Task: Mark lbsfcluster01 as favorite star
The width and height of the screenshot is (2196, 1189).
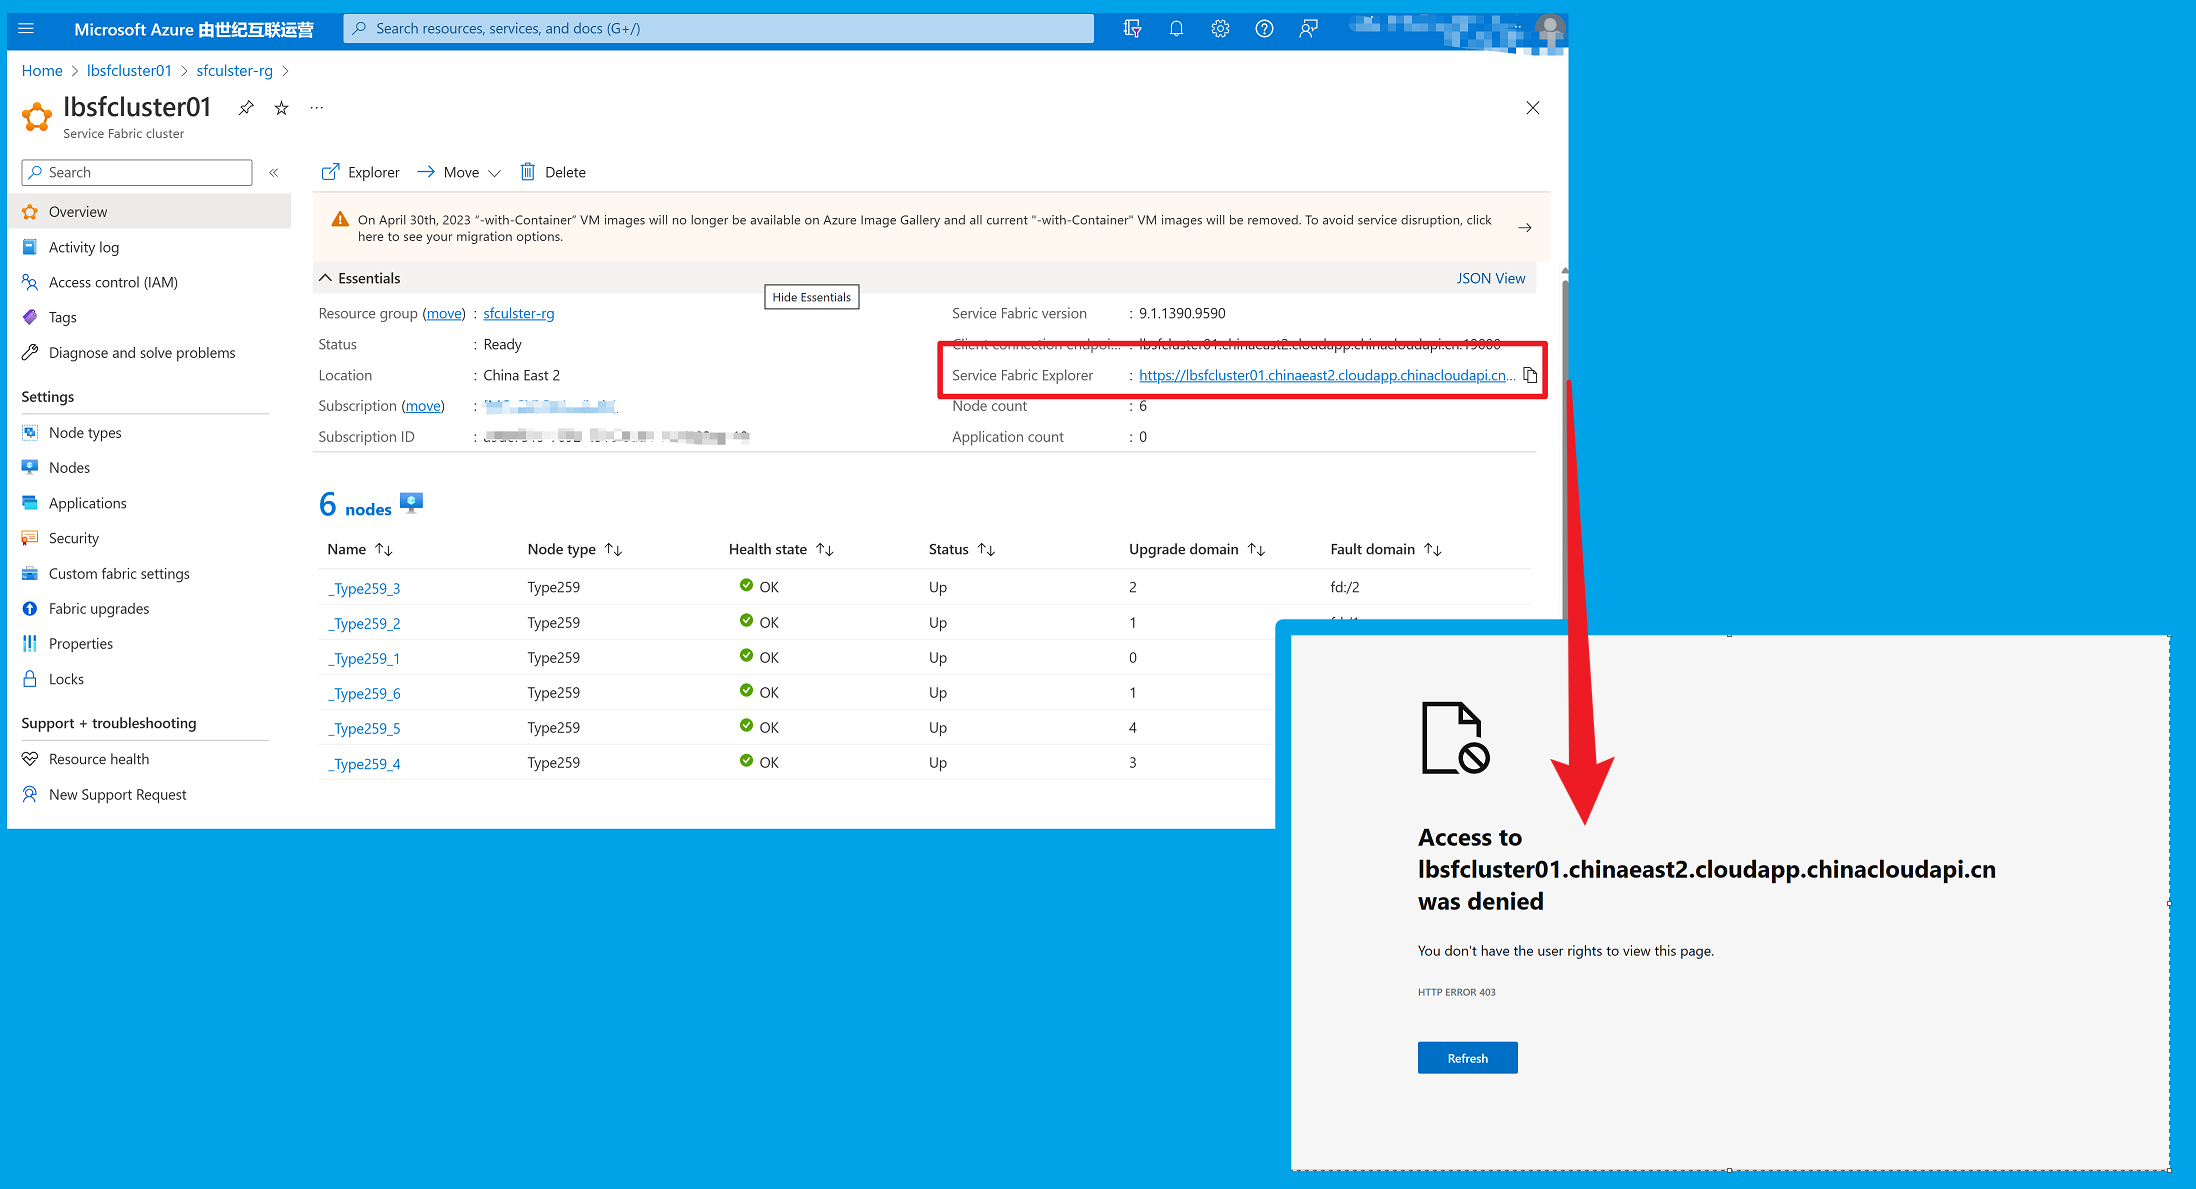Action: tap(282, 108)
